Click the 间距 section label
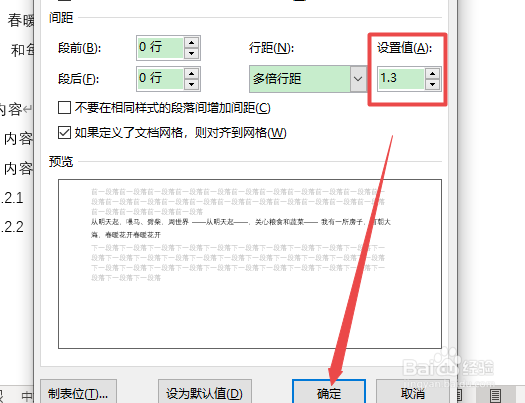525x403 pixels. click(x=61, y=18)
